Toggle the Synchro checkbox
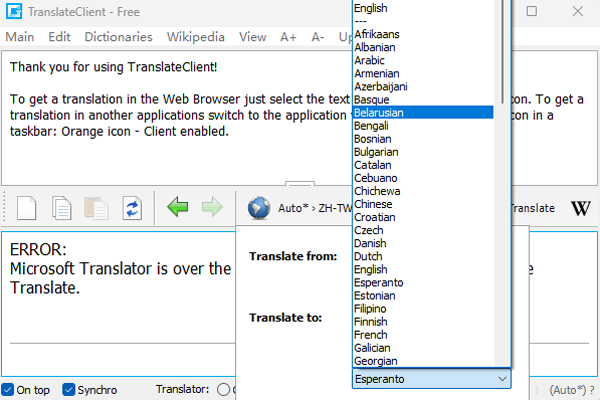The image size is (600, 400). pyautogui.click(x=68, y=390)
